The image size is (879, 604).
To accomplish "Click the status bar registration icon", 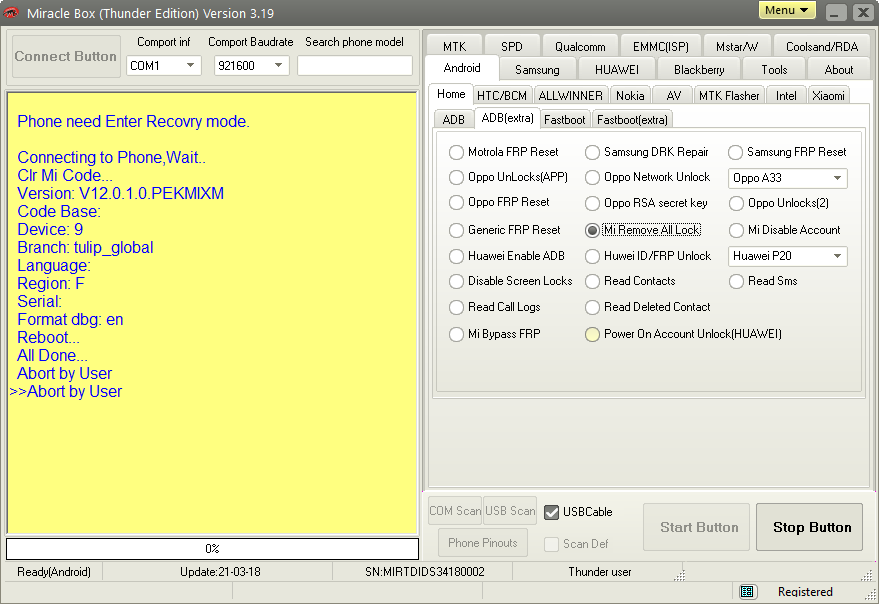I will 746,592.
